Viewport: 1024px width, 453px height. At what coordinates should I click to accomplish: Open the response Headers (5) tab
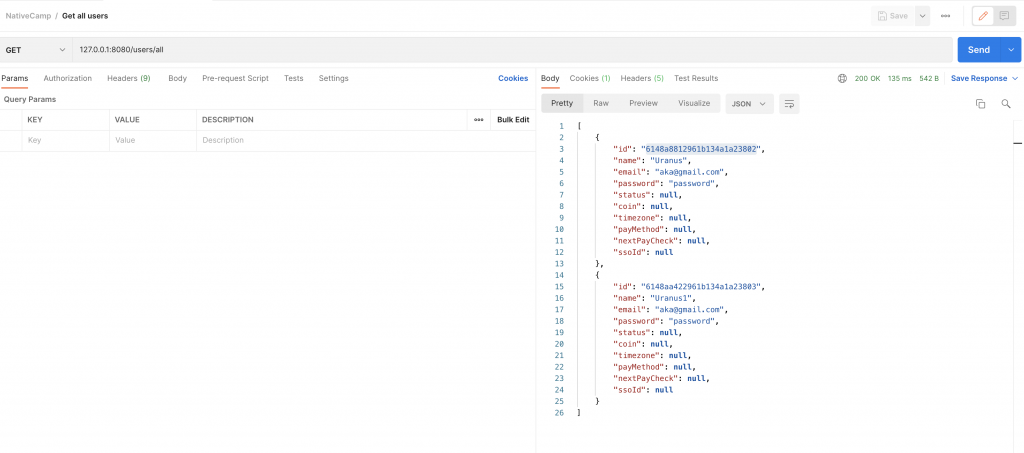642,78
